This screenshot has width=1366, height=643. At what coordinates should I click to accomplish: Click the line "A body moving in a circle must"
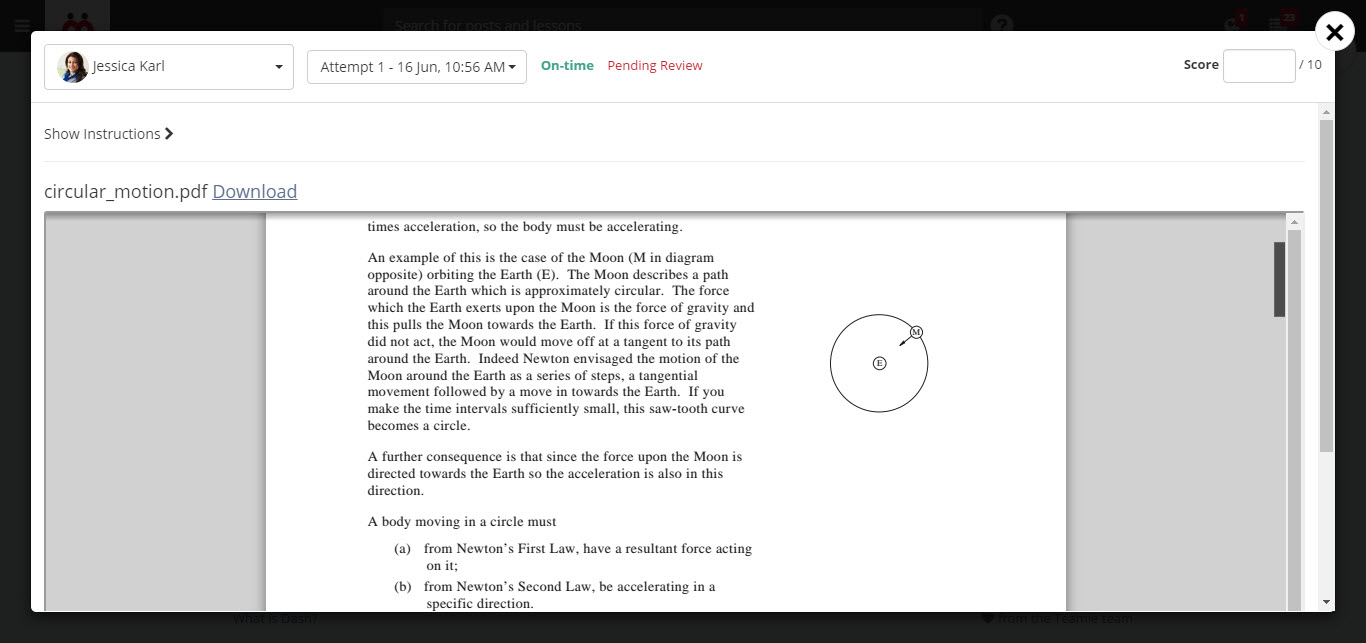point(462,522)
